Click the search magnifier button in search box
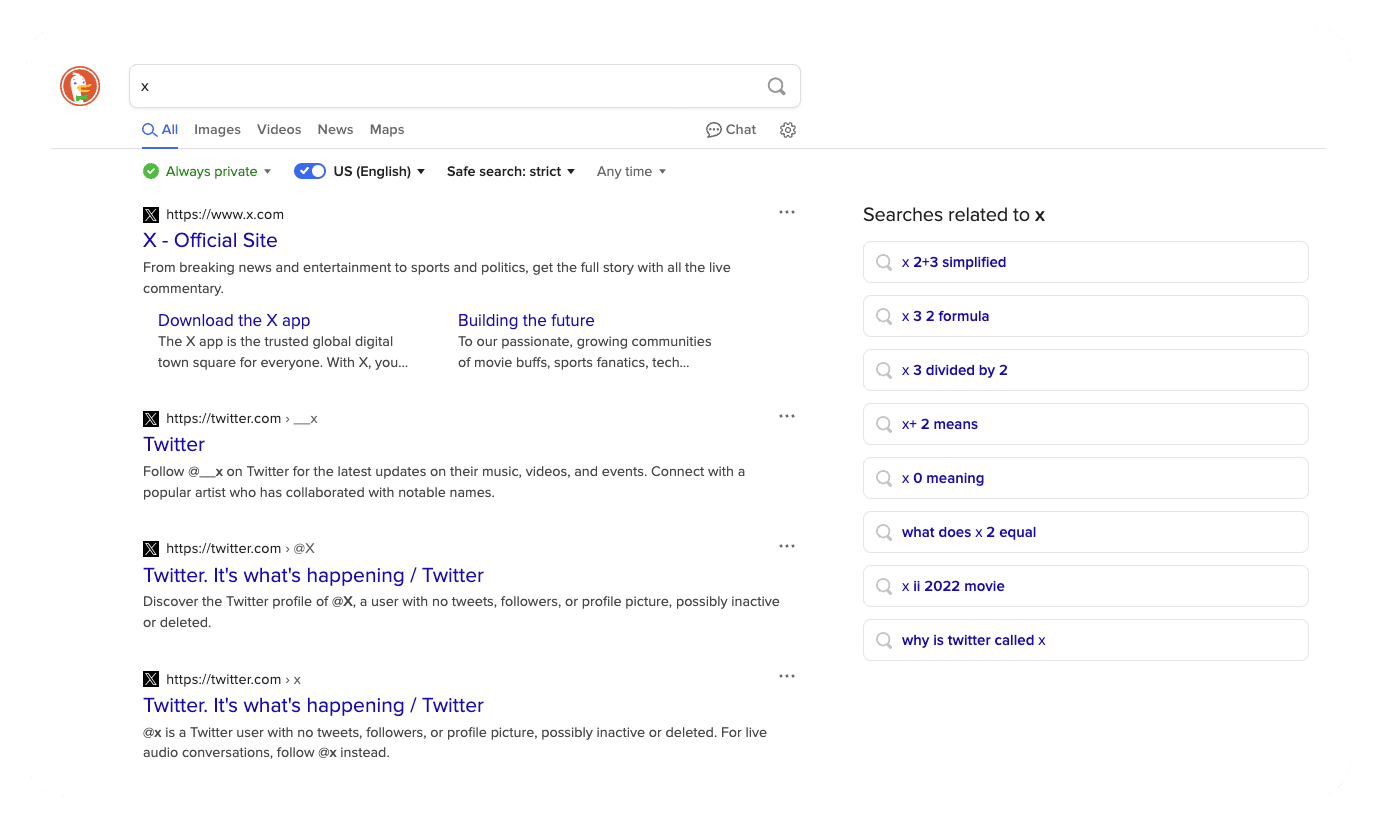This screenshot has height=823, width=1377. click(x=777, y=86)
